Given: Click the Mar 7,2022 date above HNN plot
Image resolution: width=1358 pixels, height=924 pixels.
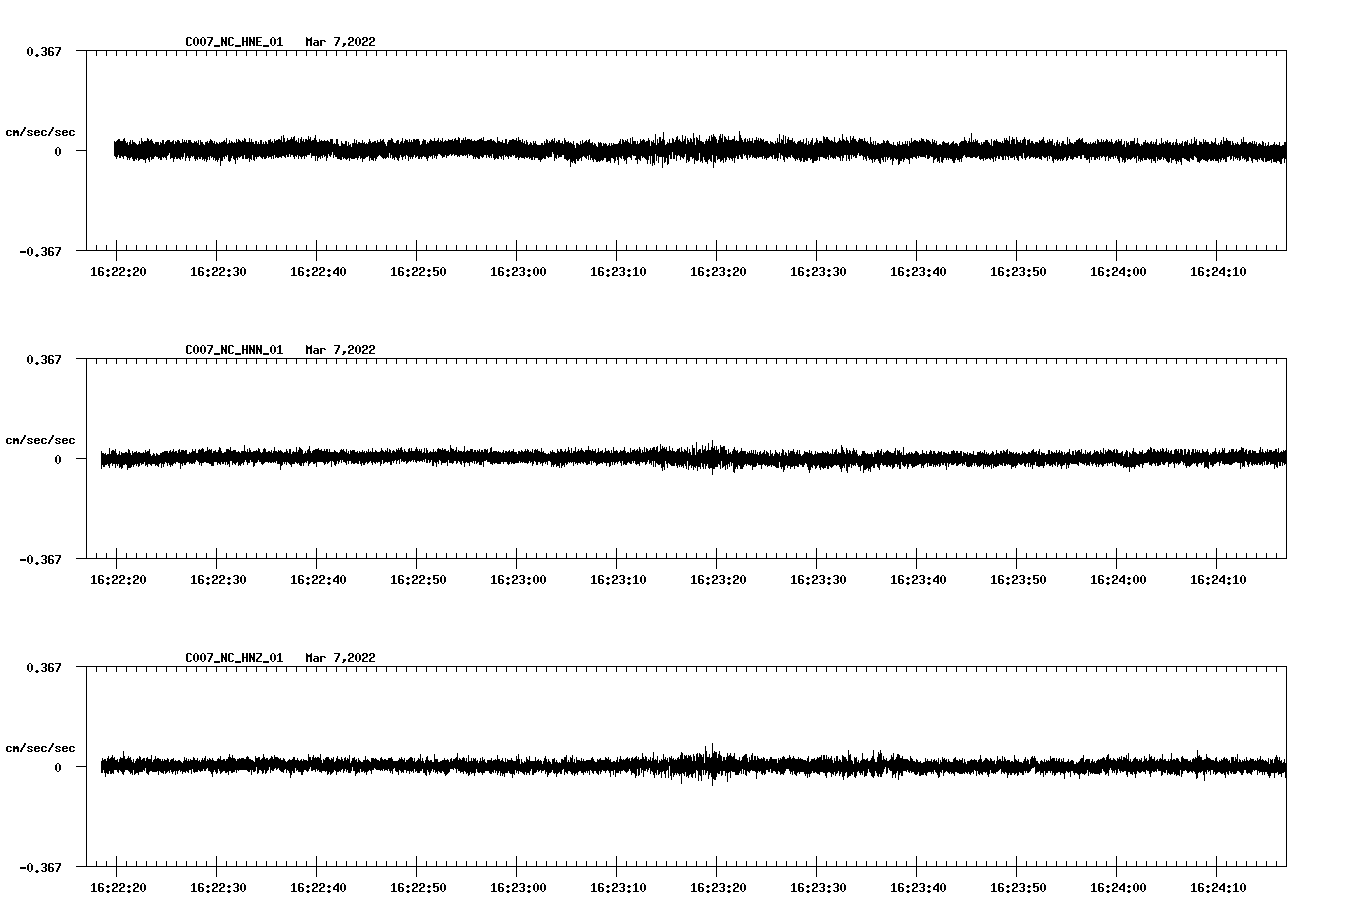Looking at the screenshot, I should 341,350.
